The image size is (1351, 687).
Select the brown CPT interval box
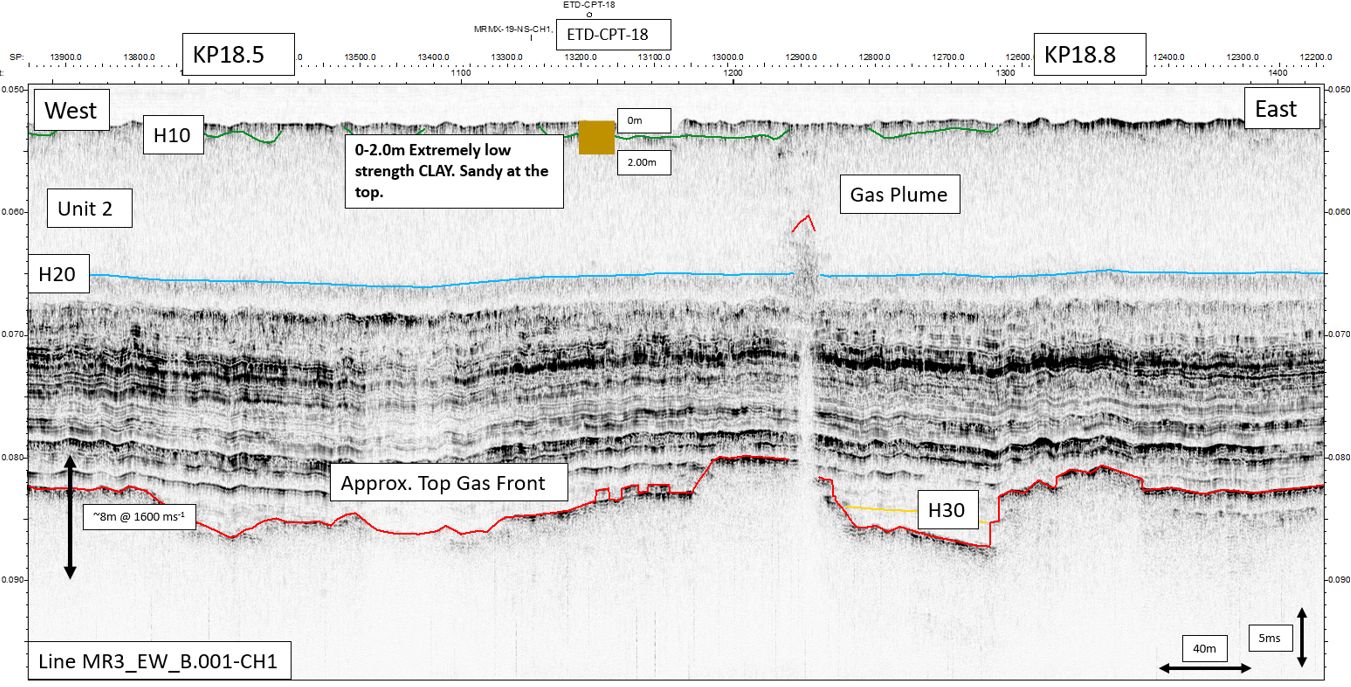[596, 138]
